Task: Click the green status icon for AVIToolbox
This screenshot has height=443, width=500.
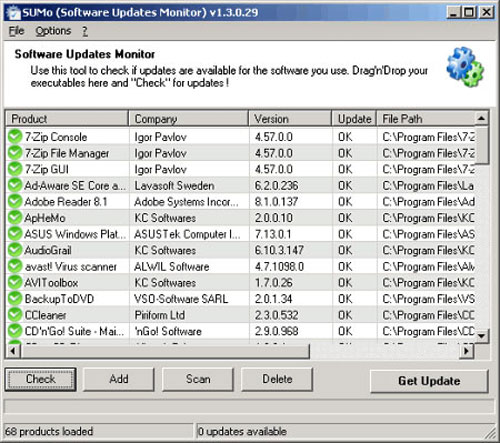Action: [15, 282]
